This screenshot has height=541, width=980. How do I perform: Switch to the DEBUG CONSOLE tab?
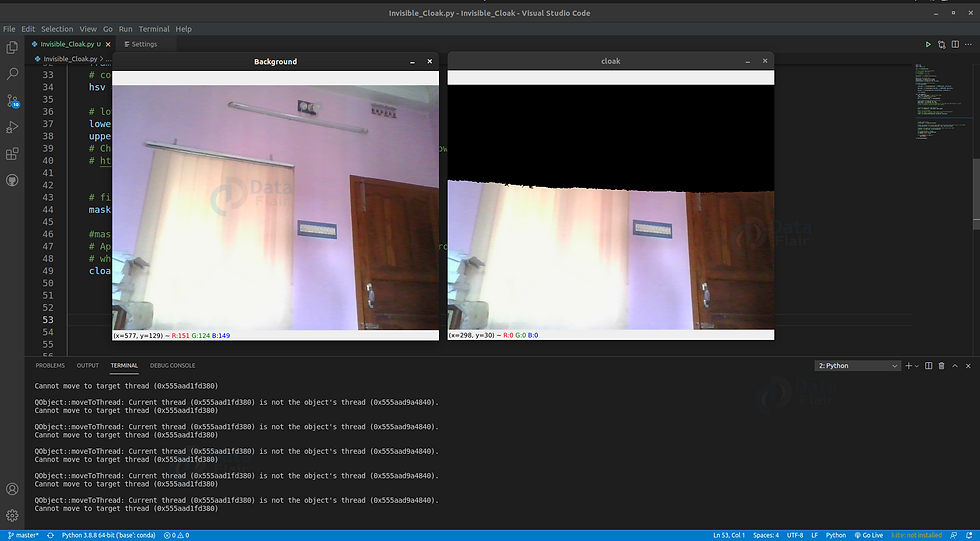click(172, 365)
